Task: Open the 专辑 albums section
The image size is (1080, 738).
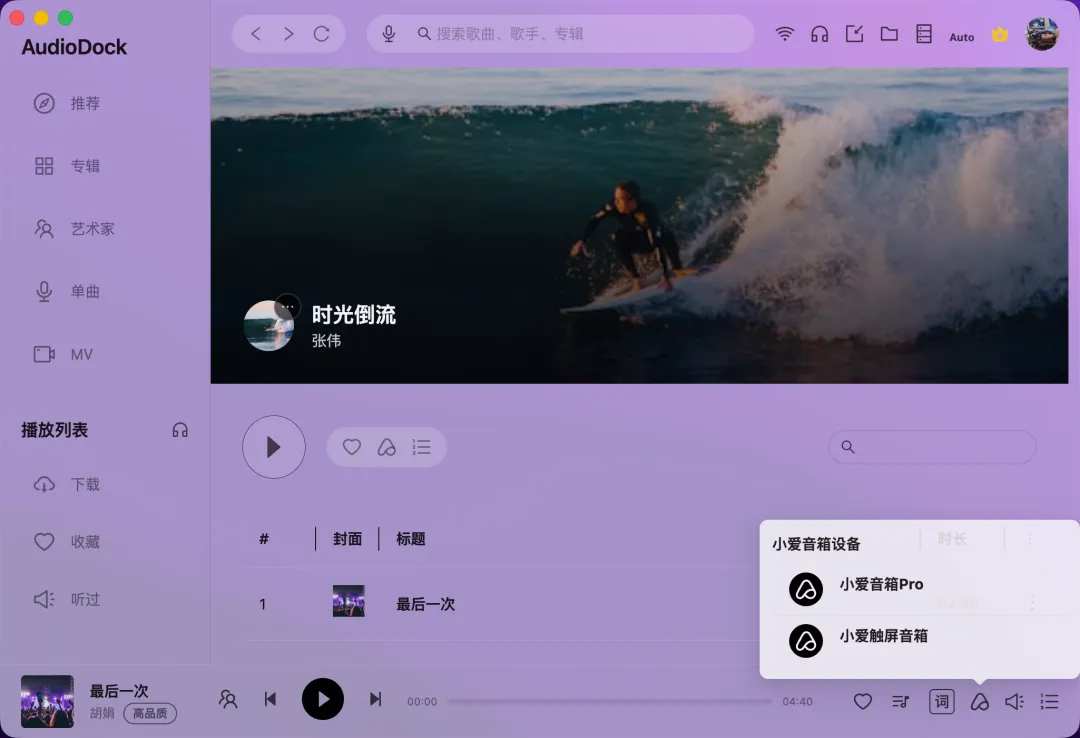Action: [x=67, y=166]
